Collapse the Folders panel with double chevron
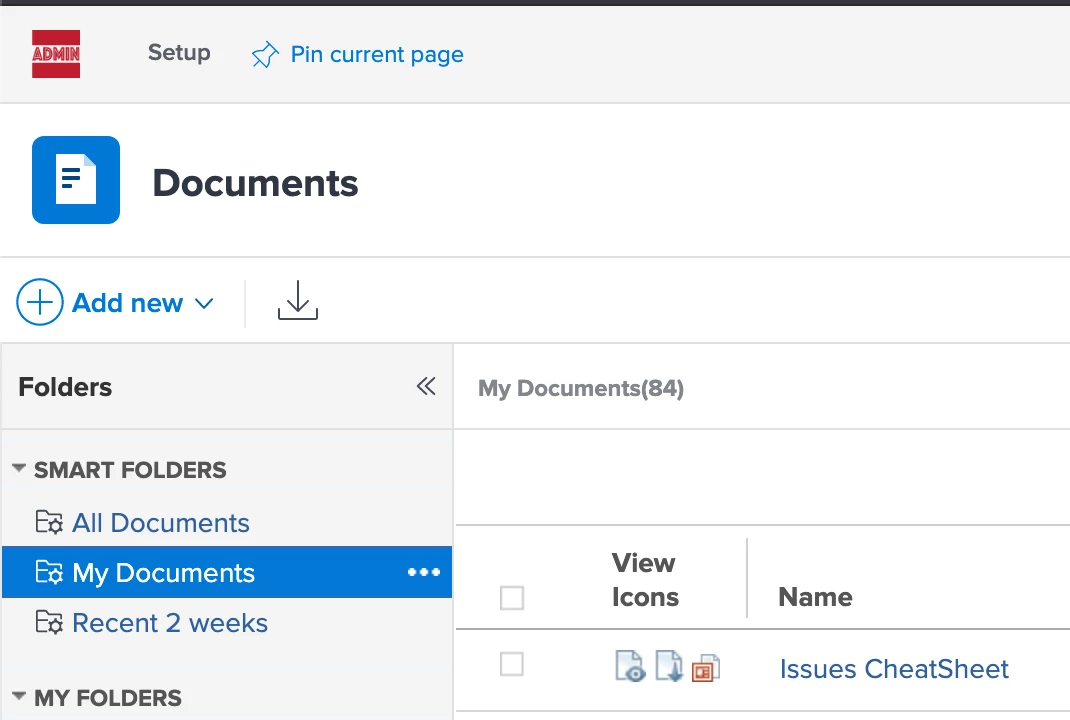This screenshot has width=1070, height=720. (x=426, y=387)
